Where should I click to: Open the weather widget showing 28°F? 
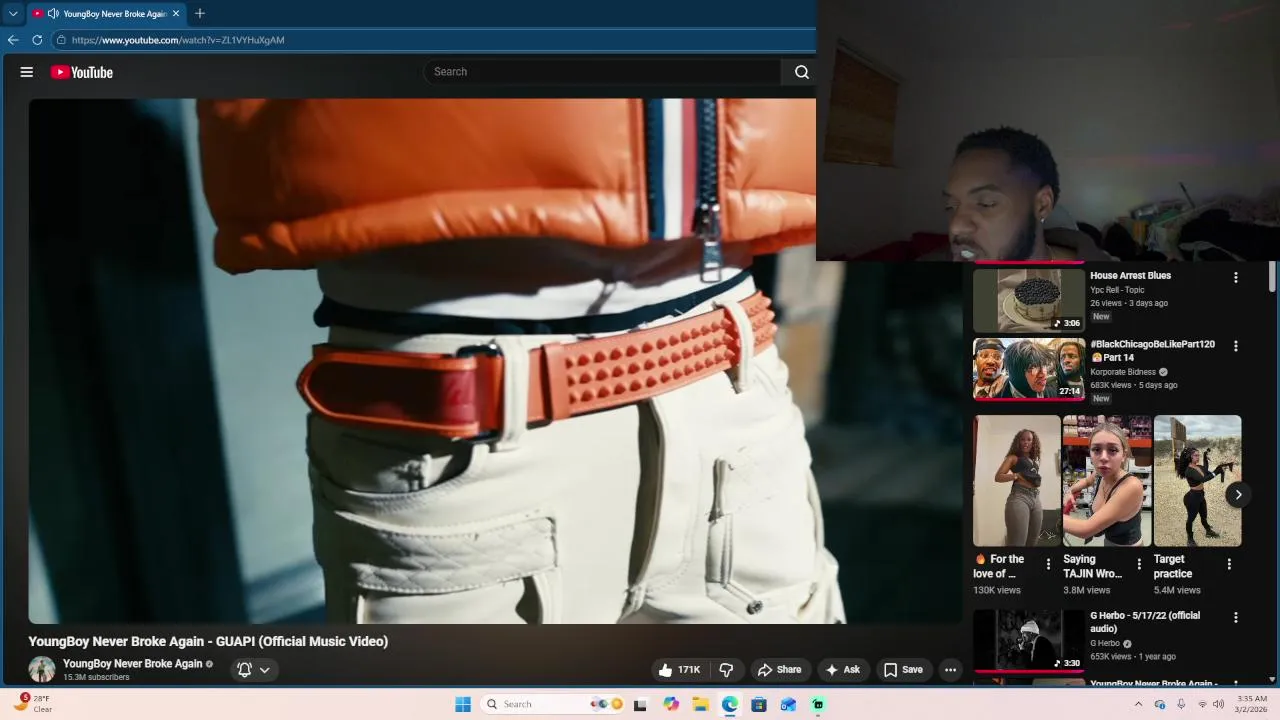32,704
